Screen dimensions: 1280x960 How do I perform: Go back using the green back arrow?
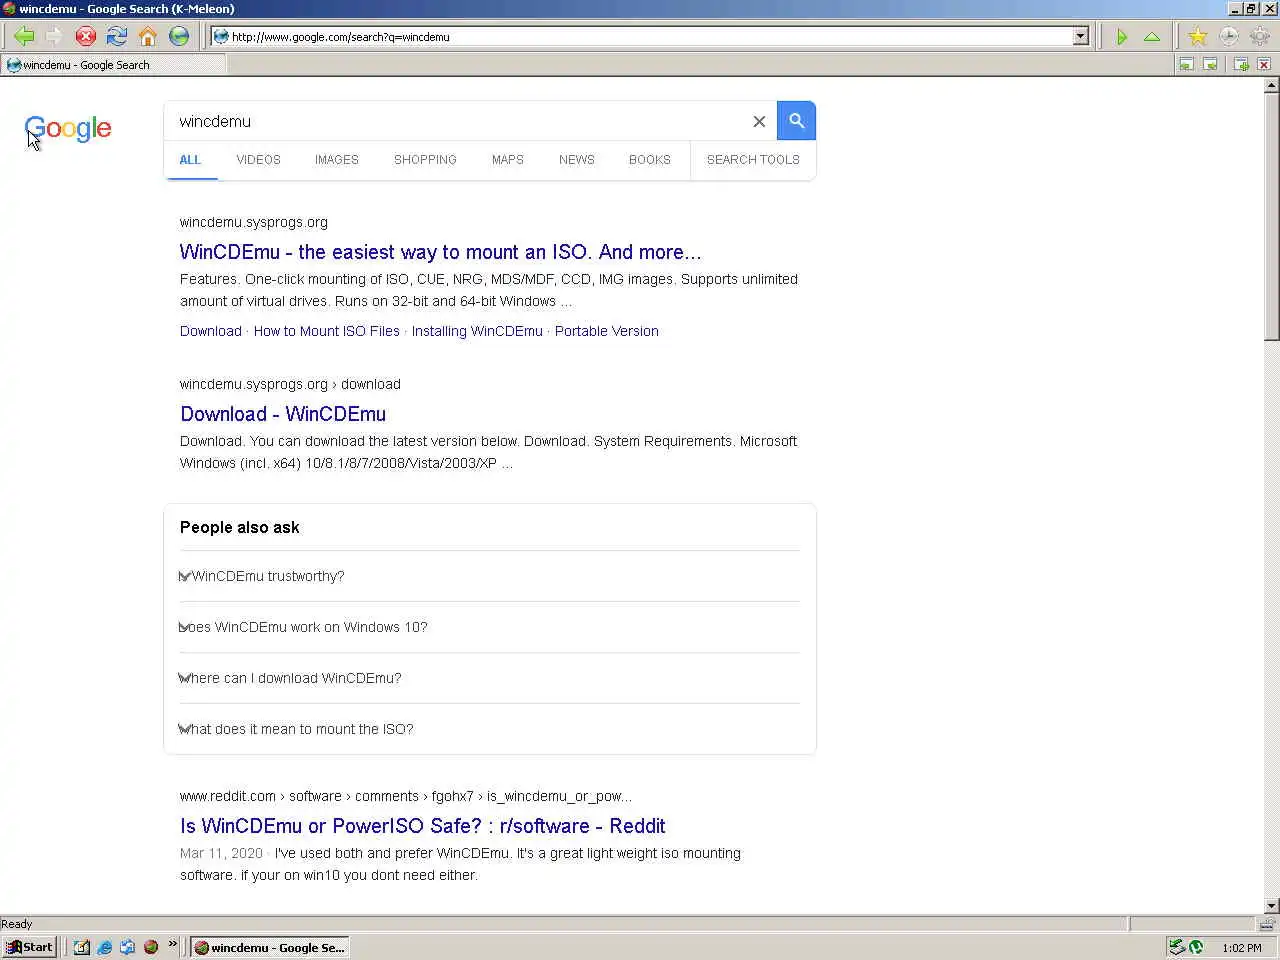24,37
